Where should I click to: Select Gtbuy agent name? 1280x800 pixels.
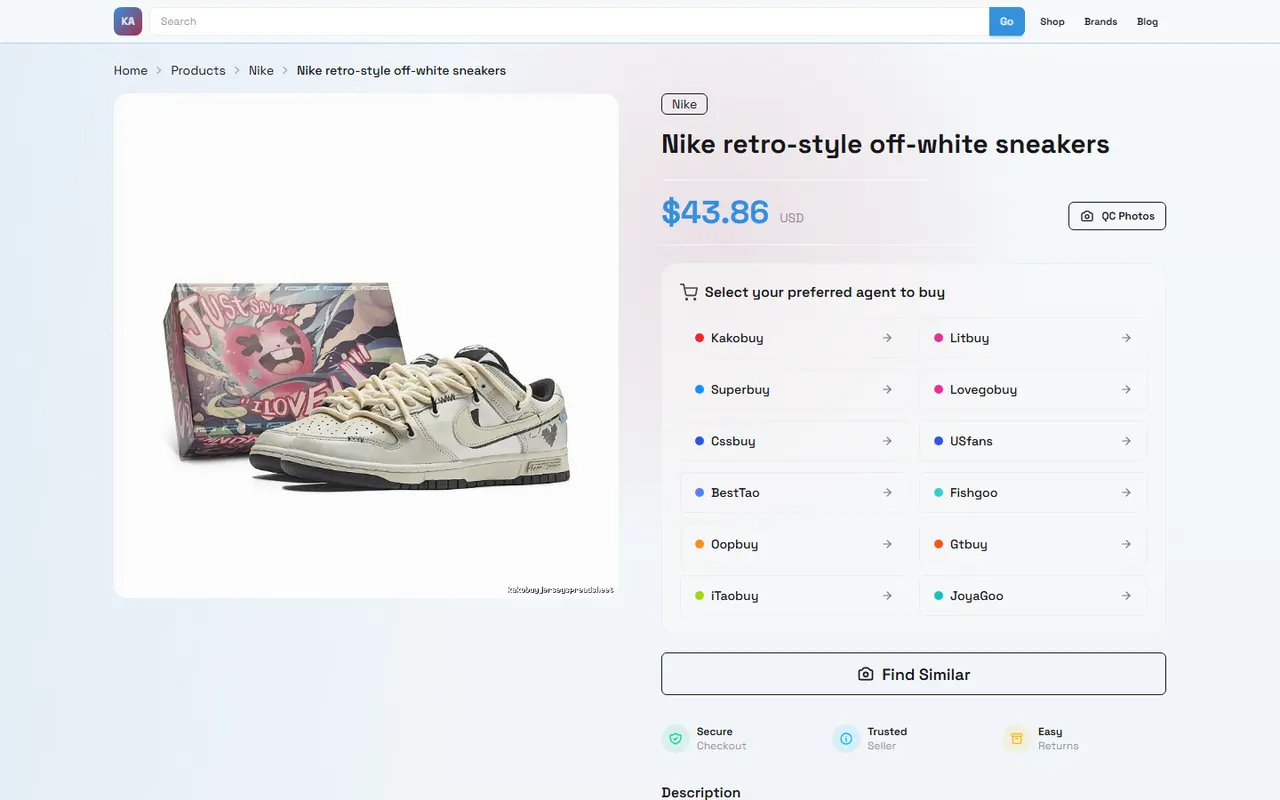point(968,544)
